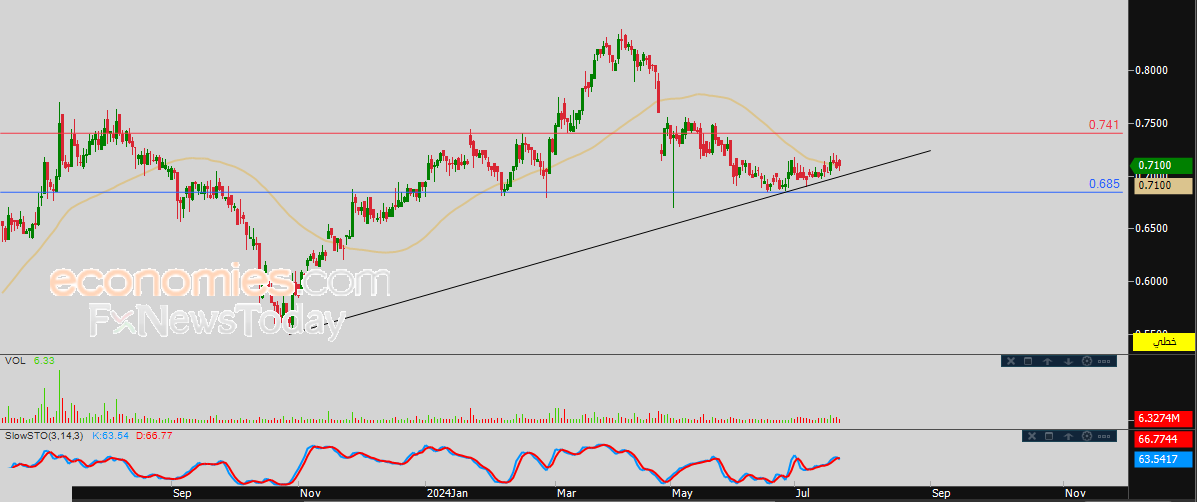1197x502 pixels.
Task: Click the 0.6500 price axis label
Action: click(1153, 228)
